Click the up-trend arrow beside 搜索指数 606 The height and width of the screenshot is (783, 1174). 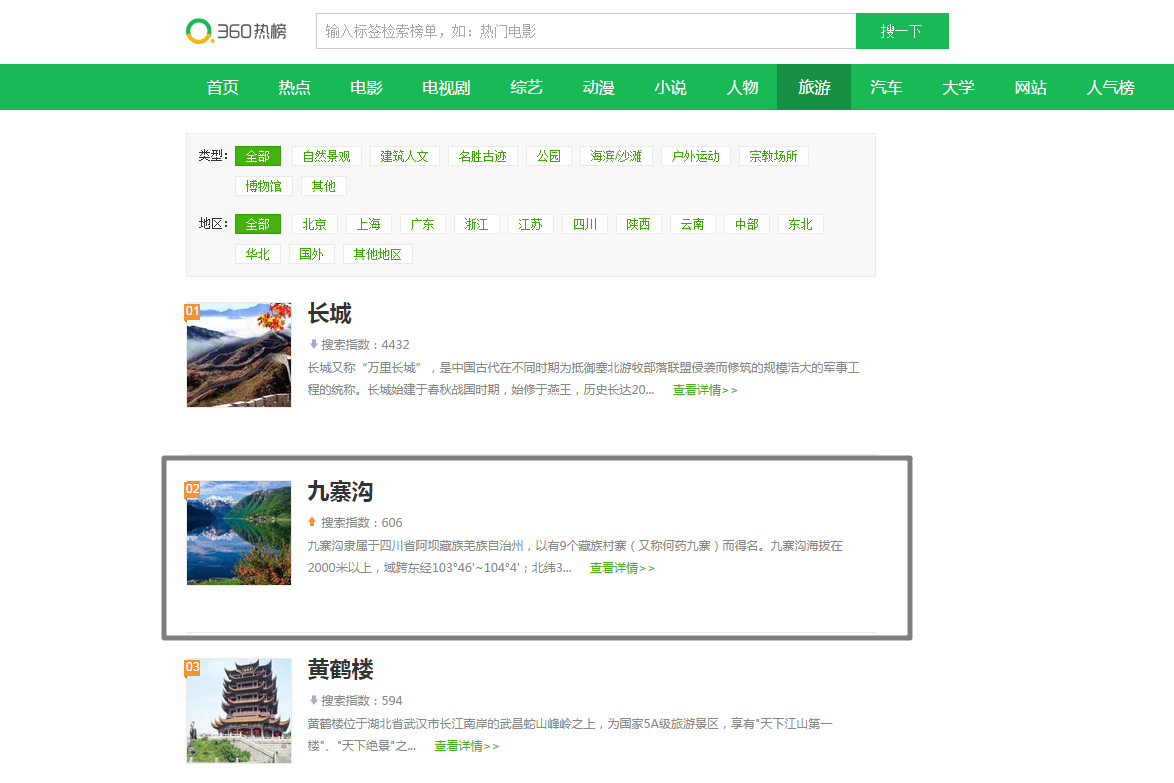[312, 522]
